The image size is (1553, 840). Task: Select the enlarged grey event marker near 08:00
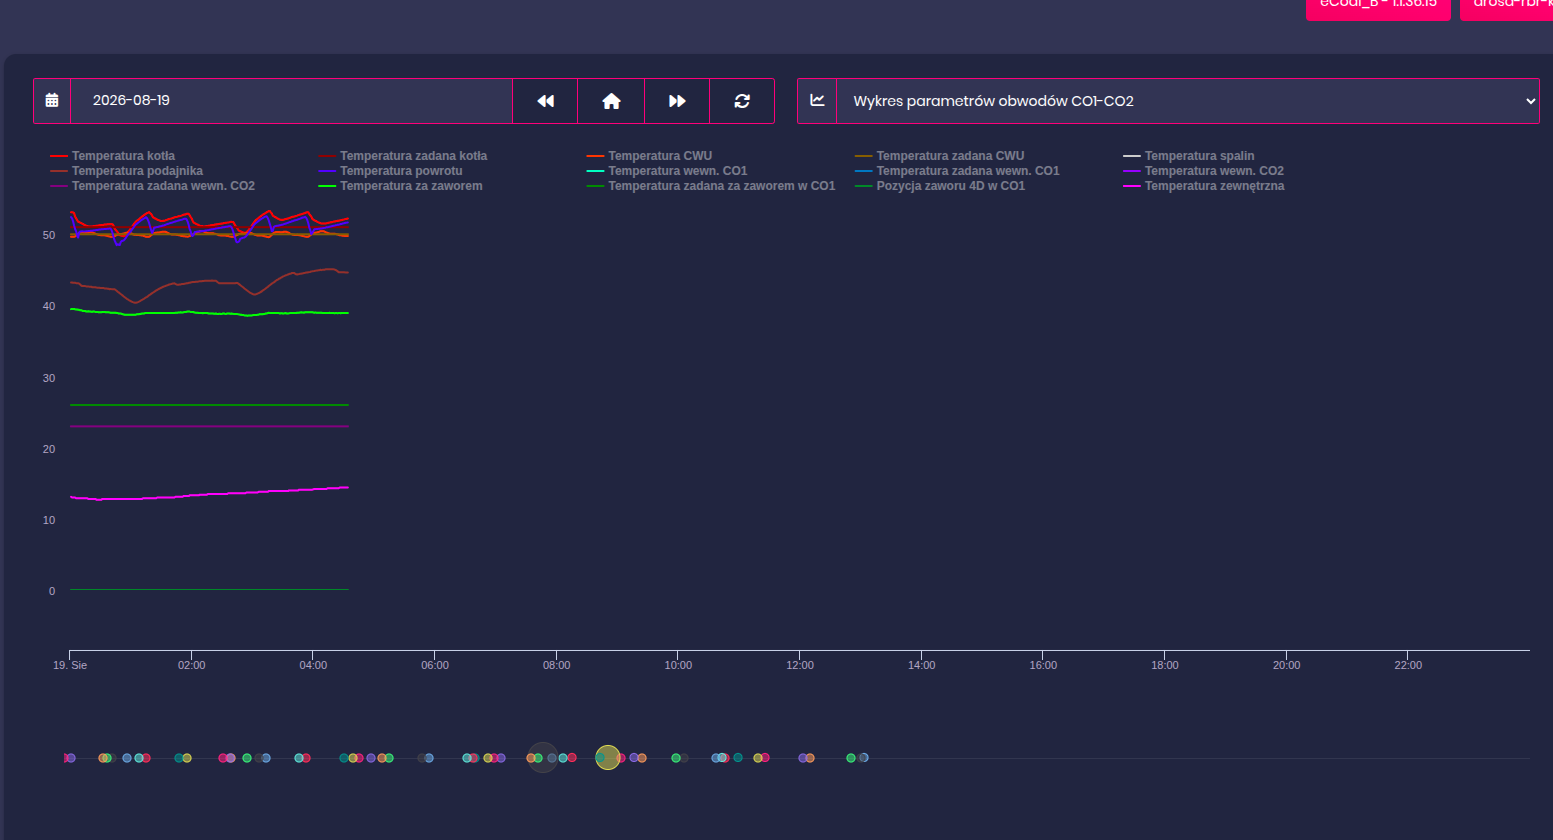pyautogui.click(x=543, y=758)
